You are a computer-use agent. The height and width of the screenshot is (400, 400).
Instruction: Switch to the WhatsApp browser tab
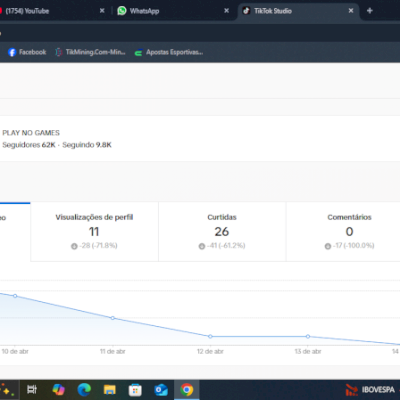(x=173, y=11)
